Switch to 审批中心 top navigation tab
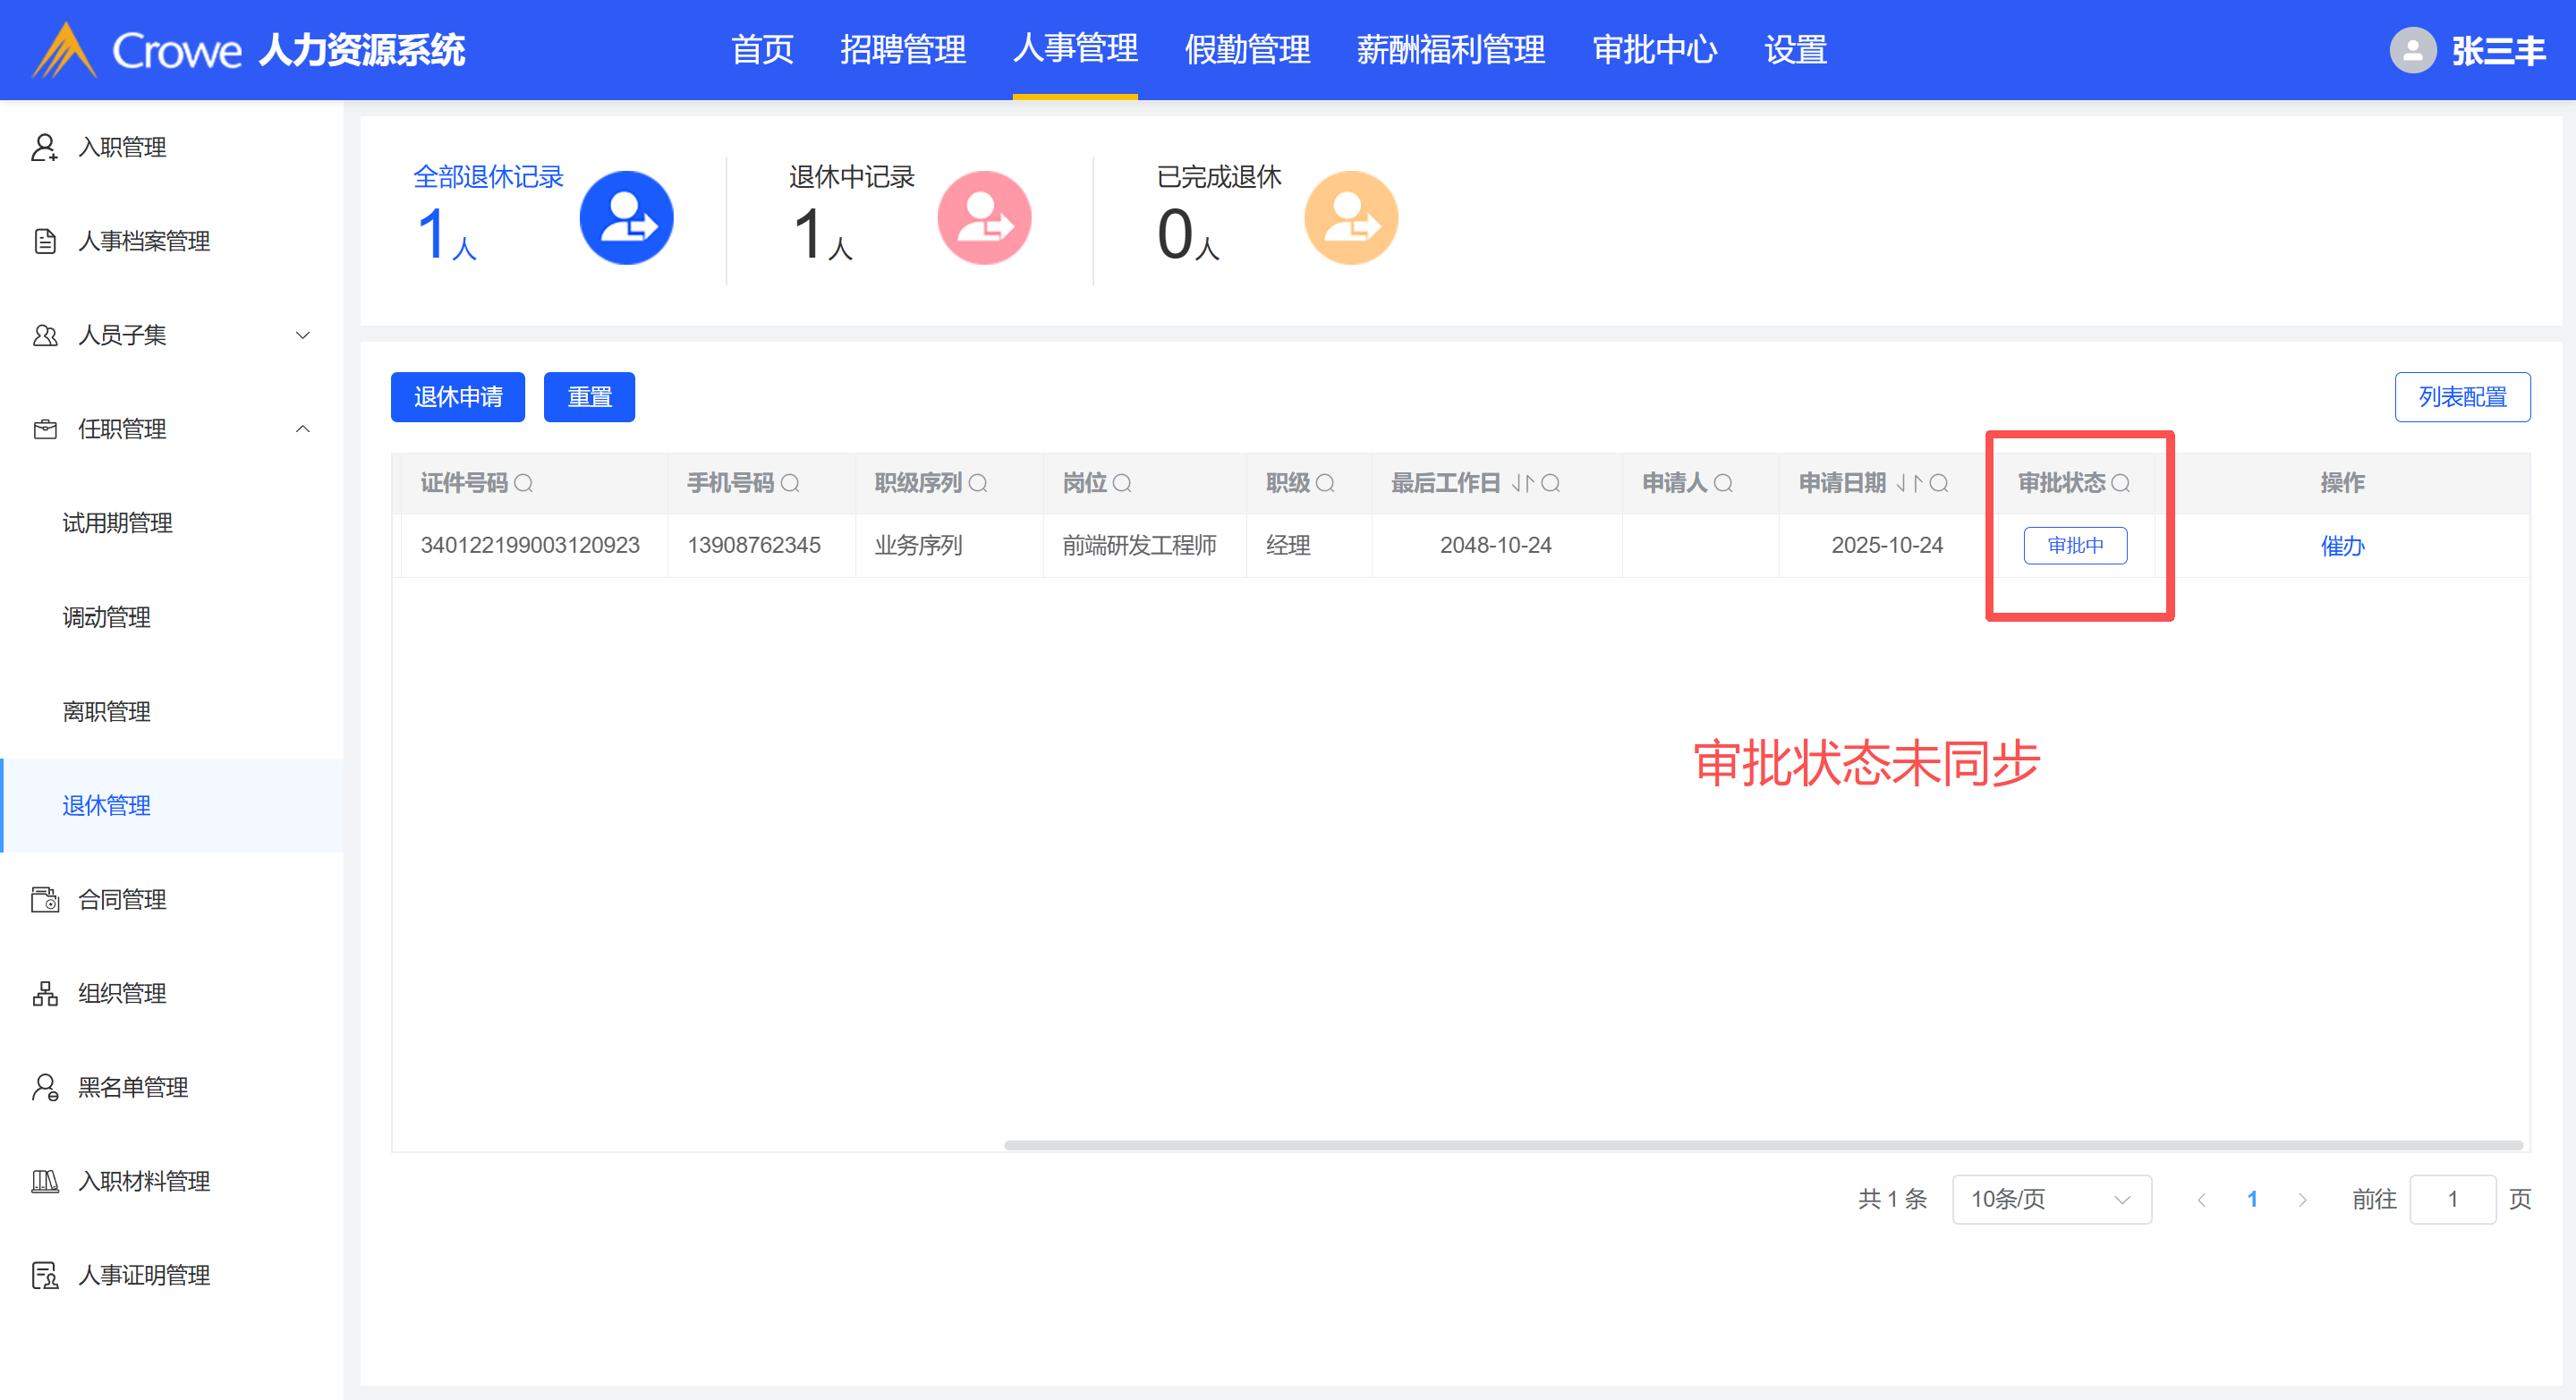Viewport: 2576px width, 1400px height. (1654, 50)
